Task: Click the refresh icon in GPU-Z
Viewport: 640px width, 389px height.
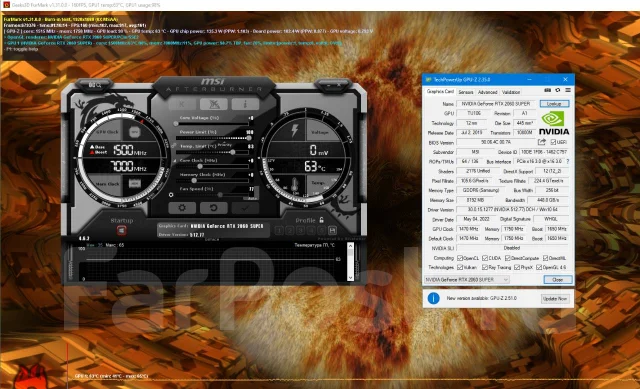Action: pos(558,90)
